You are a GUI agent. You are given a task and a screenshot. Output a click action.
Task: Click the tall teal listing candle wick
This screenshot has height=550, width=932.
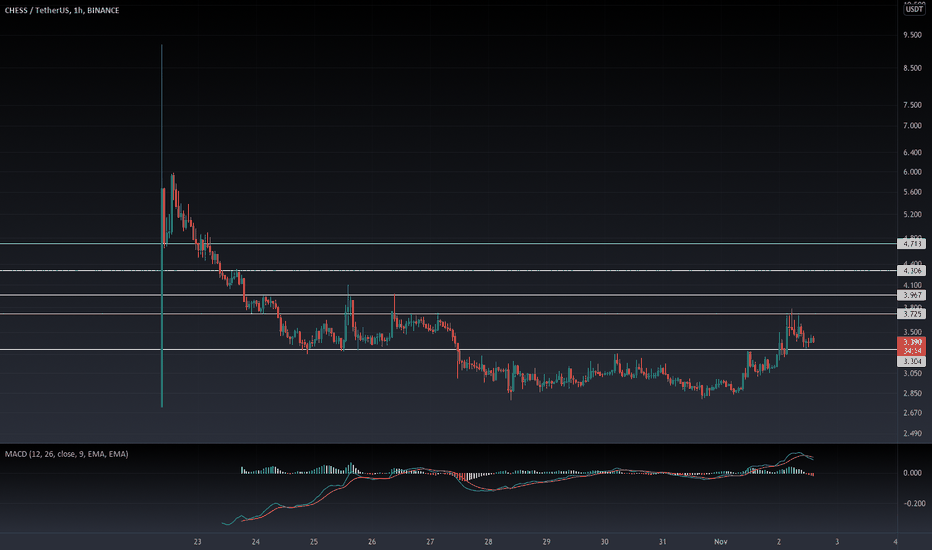tap(162, 226)
